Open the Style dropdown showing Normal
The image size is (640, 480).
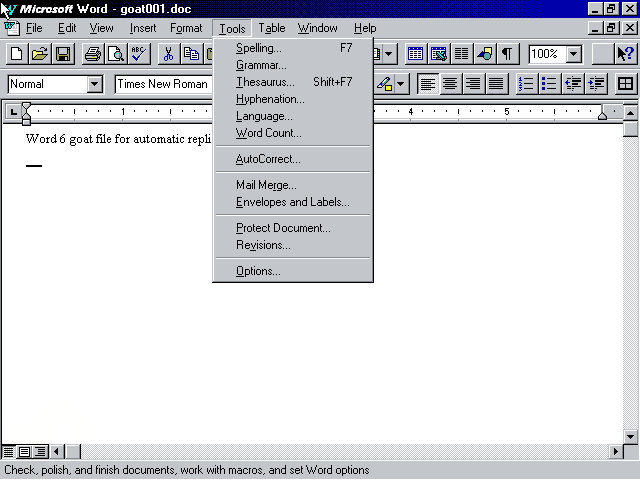(95, 84)
